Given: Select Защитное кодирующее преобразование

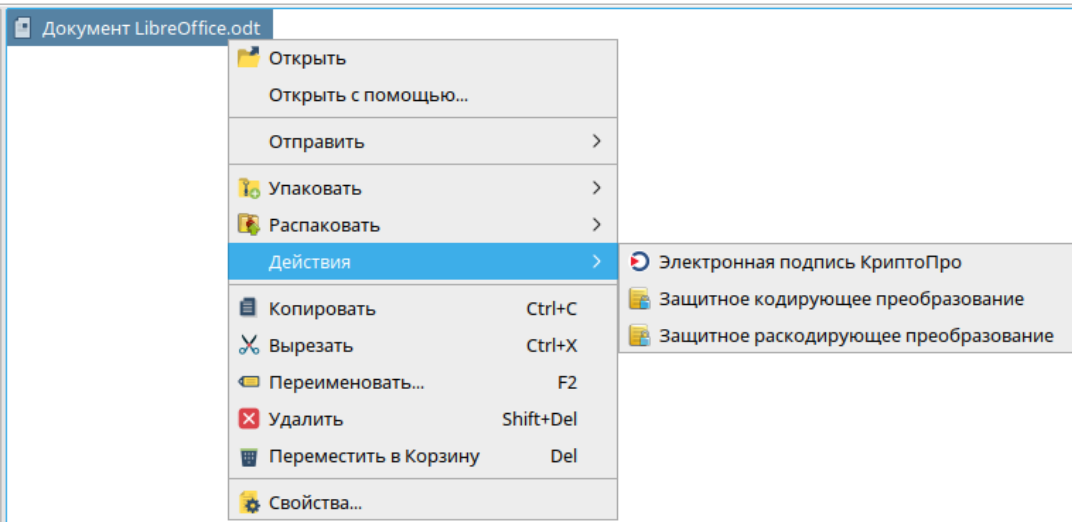Looking at the screenshot, I should [845, 299].
